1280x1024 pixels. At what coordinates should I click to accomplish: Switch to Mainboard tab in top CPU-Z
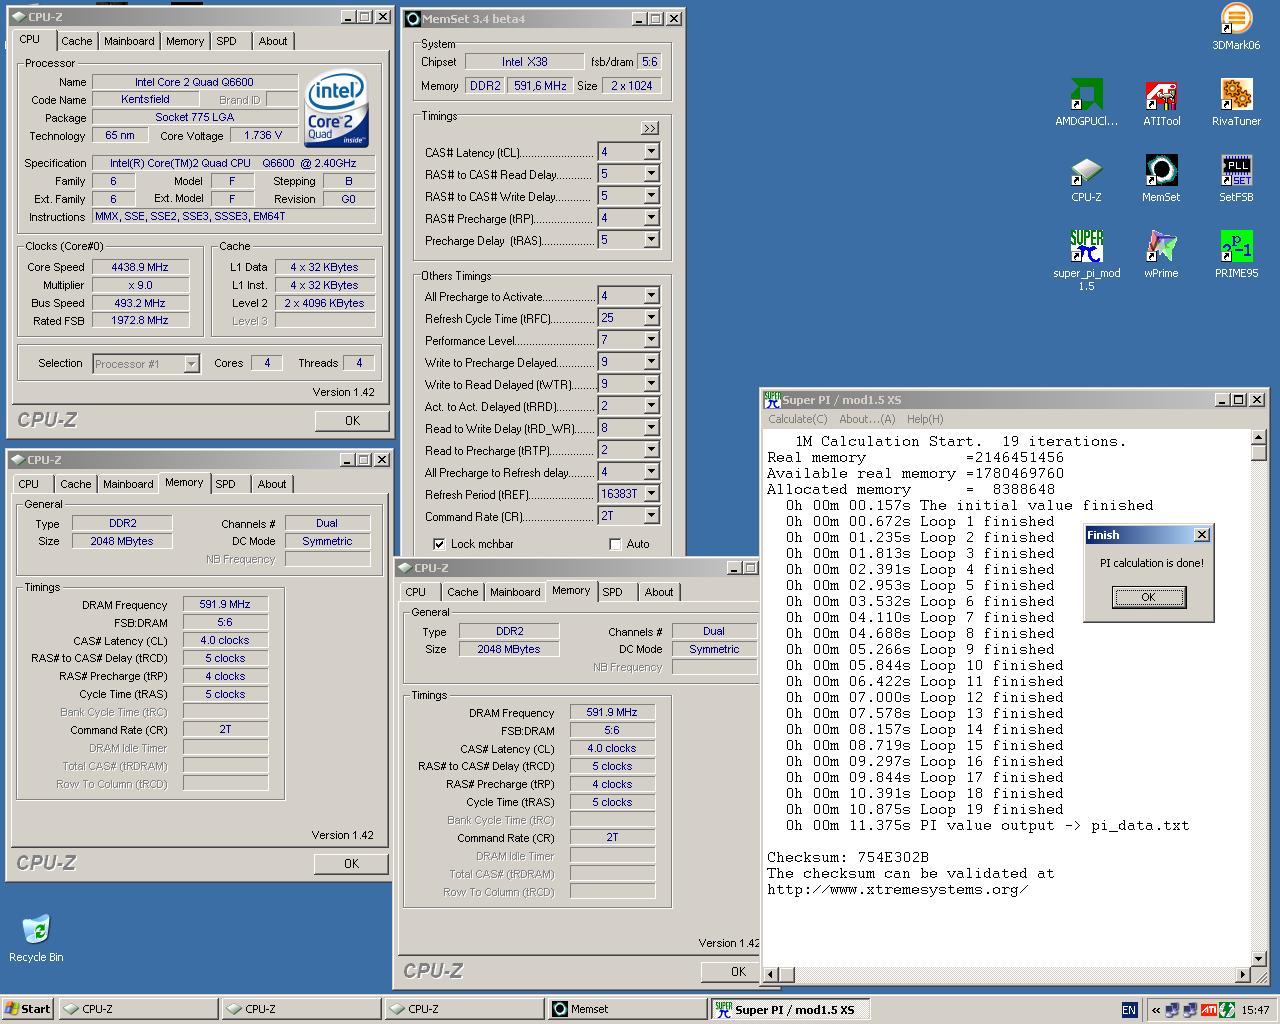(129, 41)
